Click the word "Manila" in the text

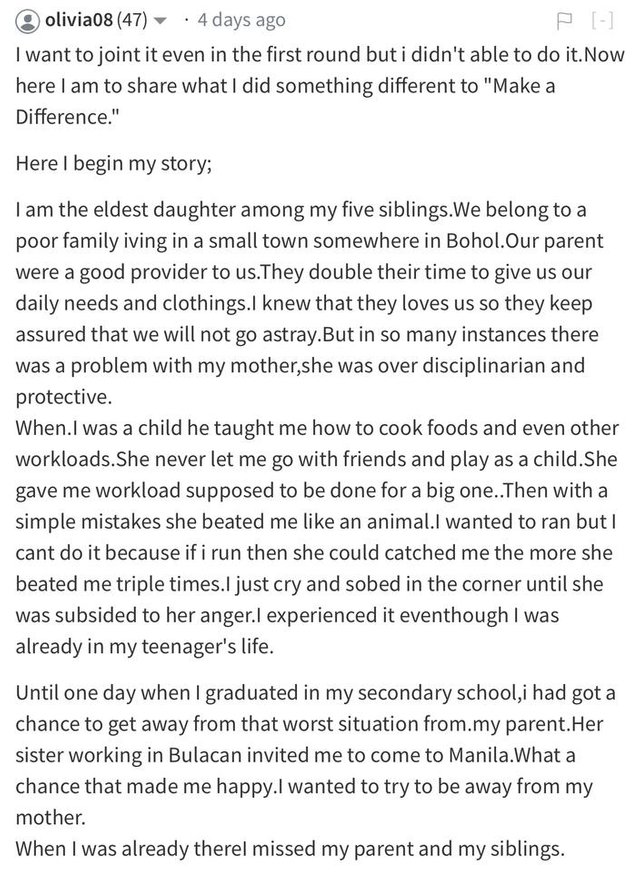point(479,756)
